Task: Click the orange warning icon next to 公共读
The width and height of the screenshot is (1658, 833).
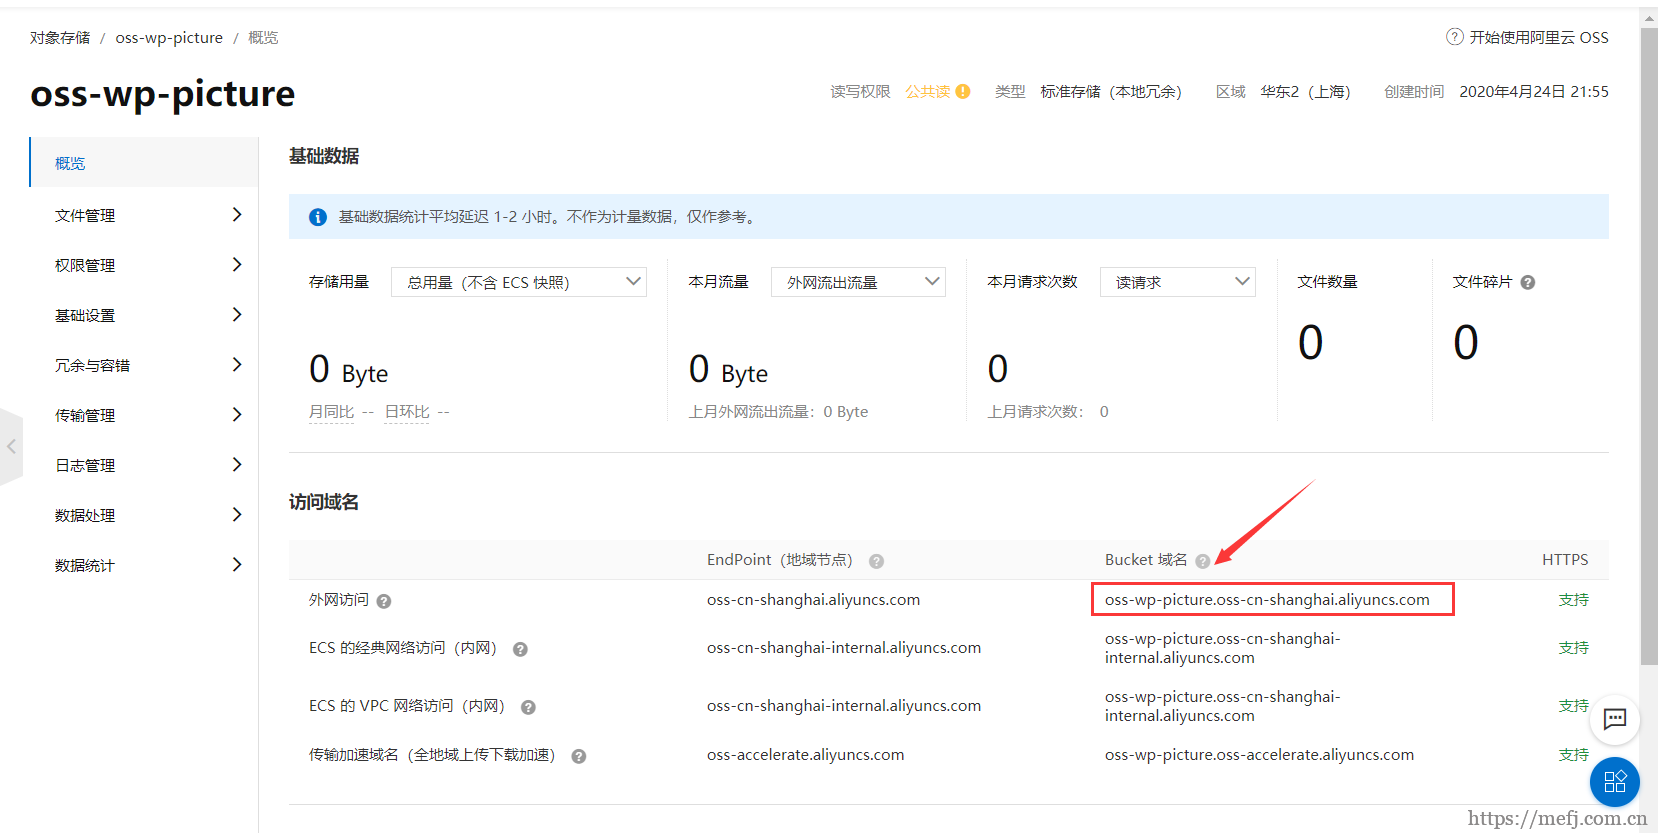Action: 963,91
